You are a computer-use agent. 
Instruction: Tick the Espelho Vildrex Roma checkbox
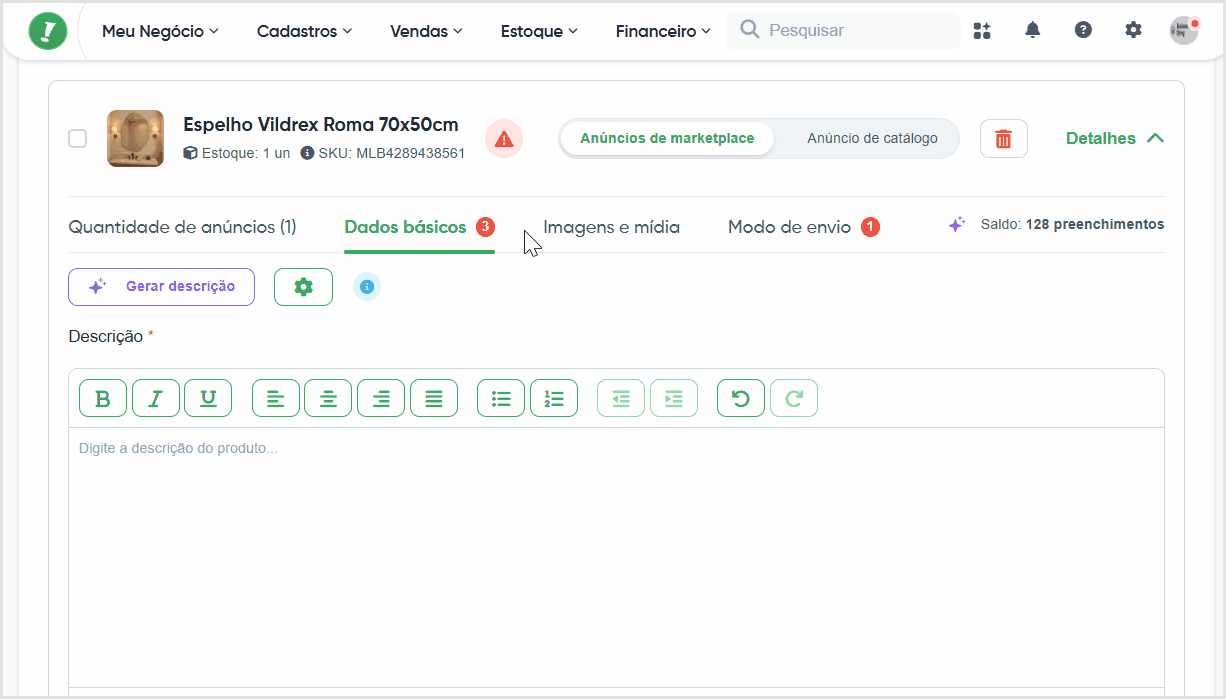77,138
